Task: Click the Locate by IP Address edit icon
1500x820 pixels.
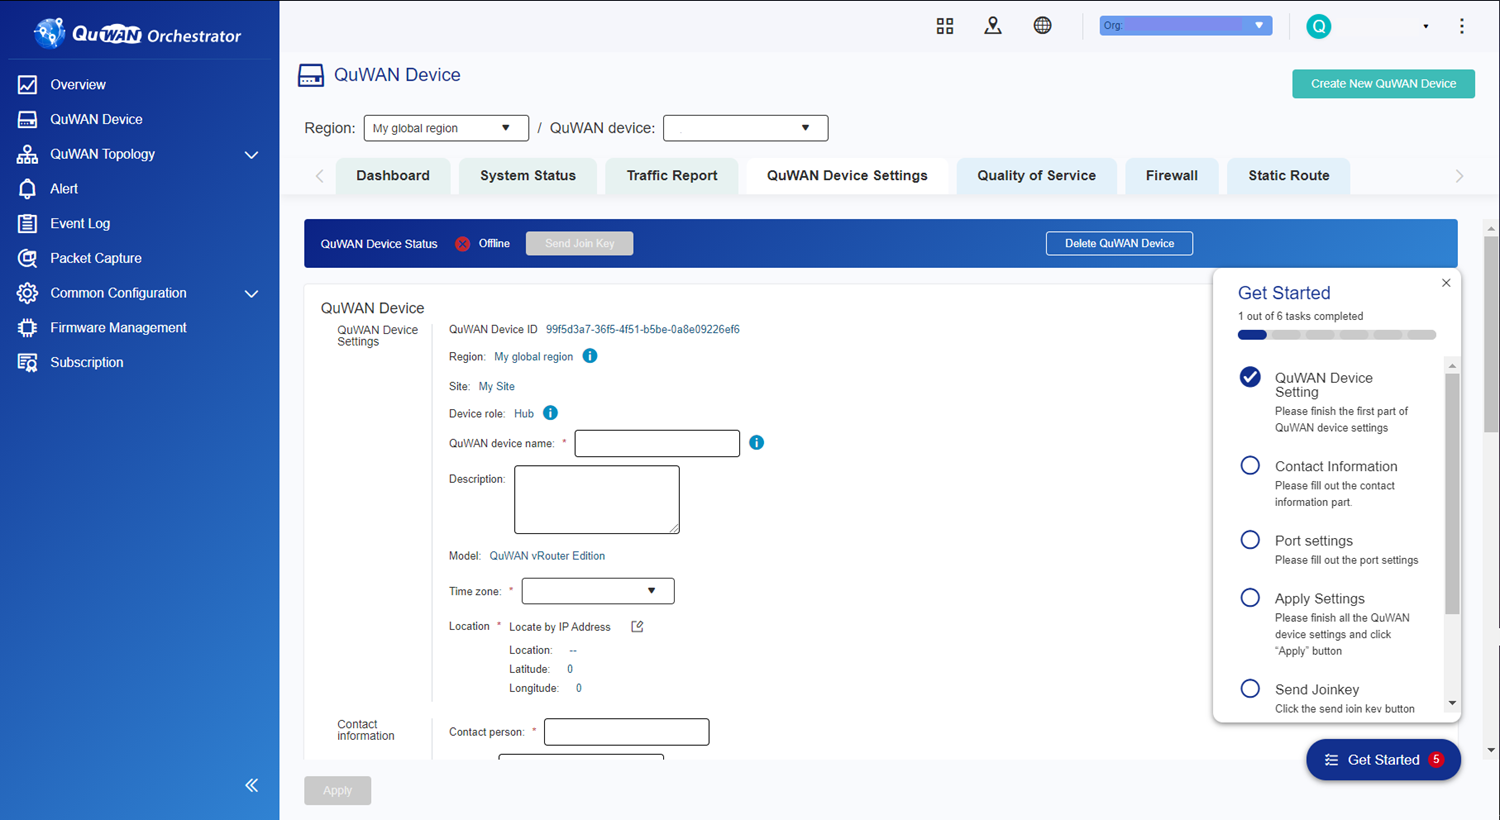Action: click(x=637, y=627)
